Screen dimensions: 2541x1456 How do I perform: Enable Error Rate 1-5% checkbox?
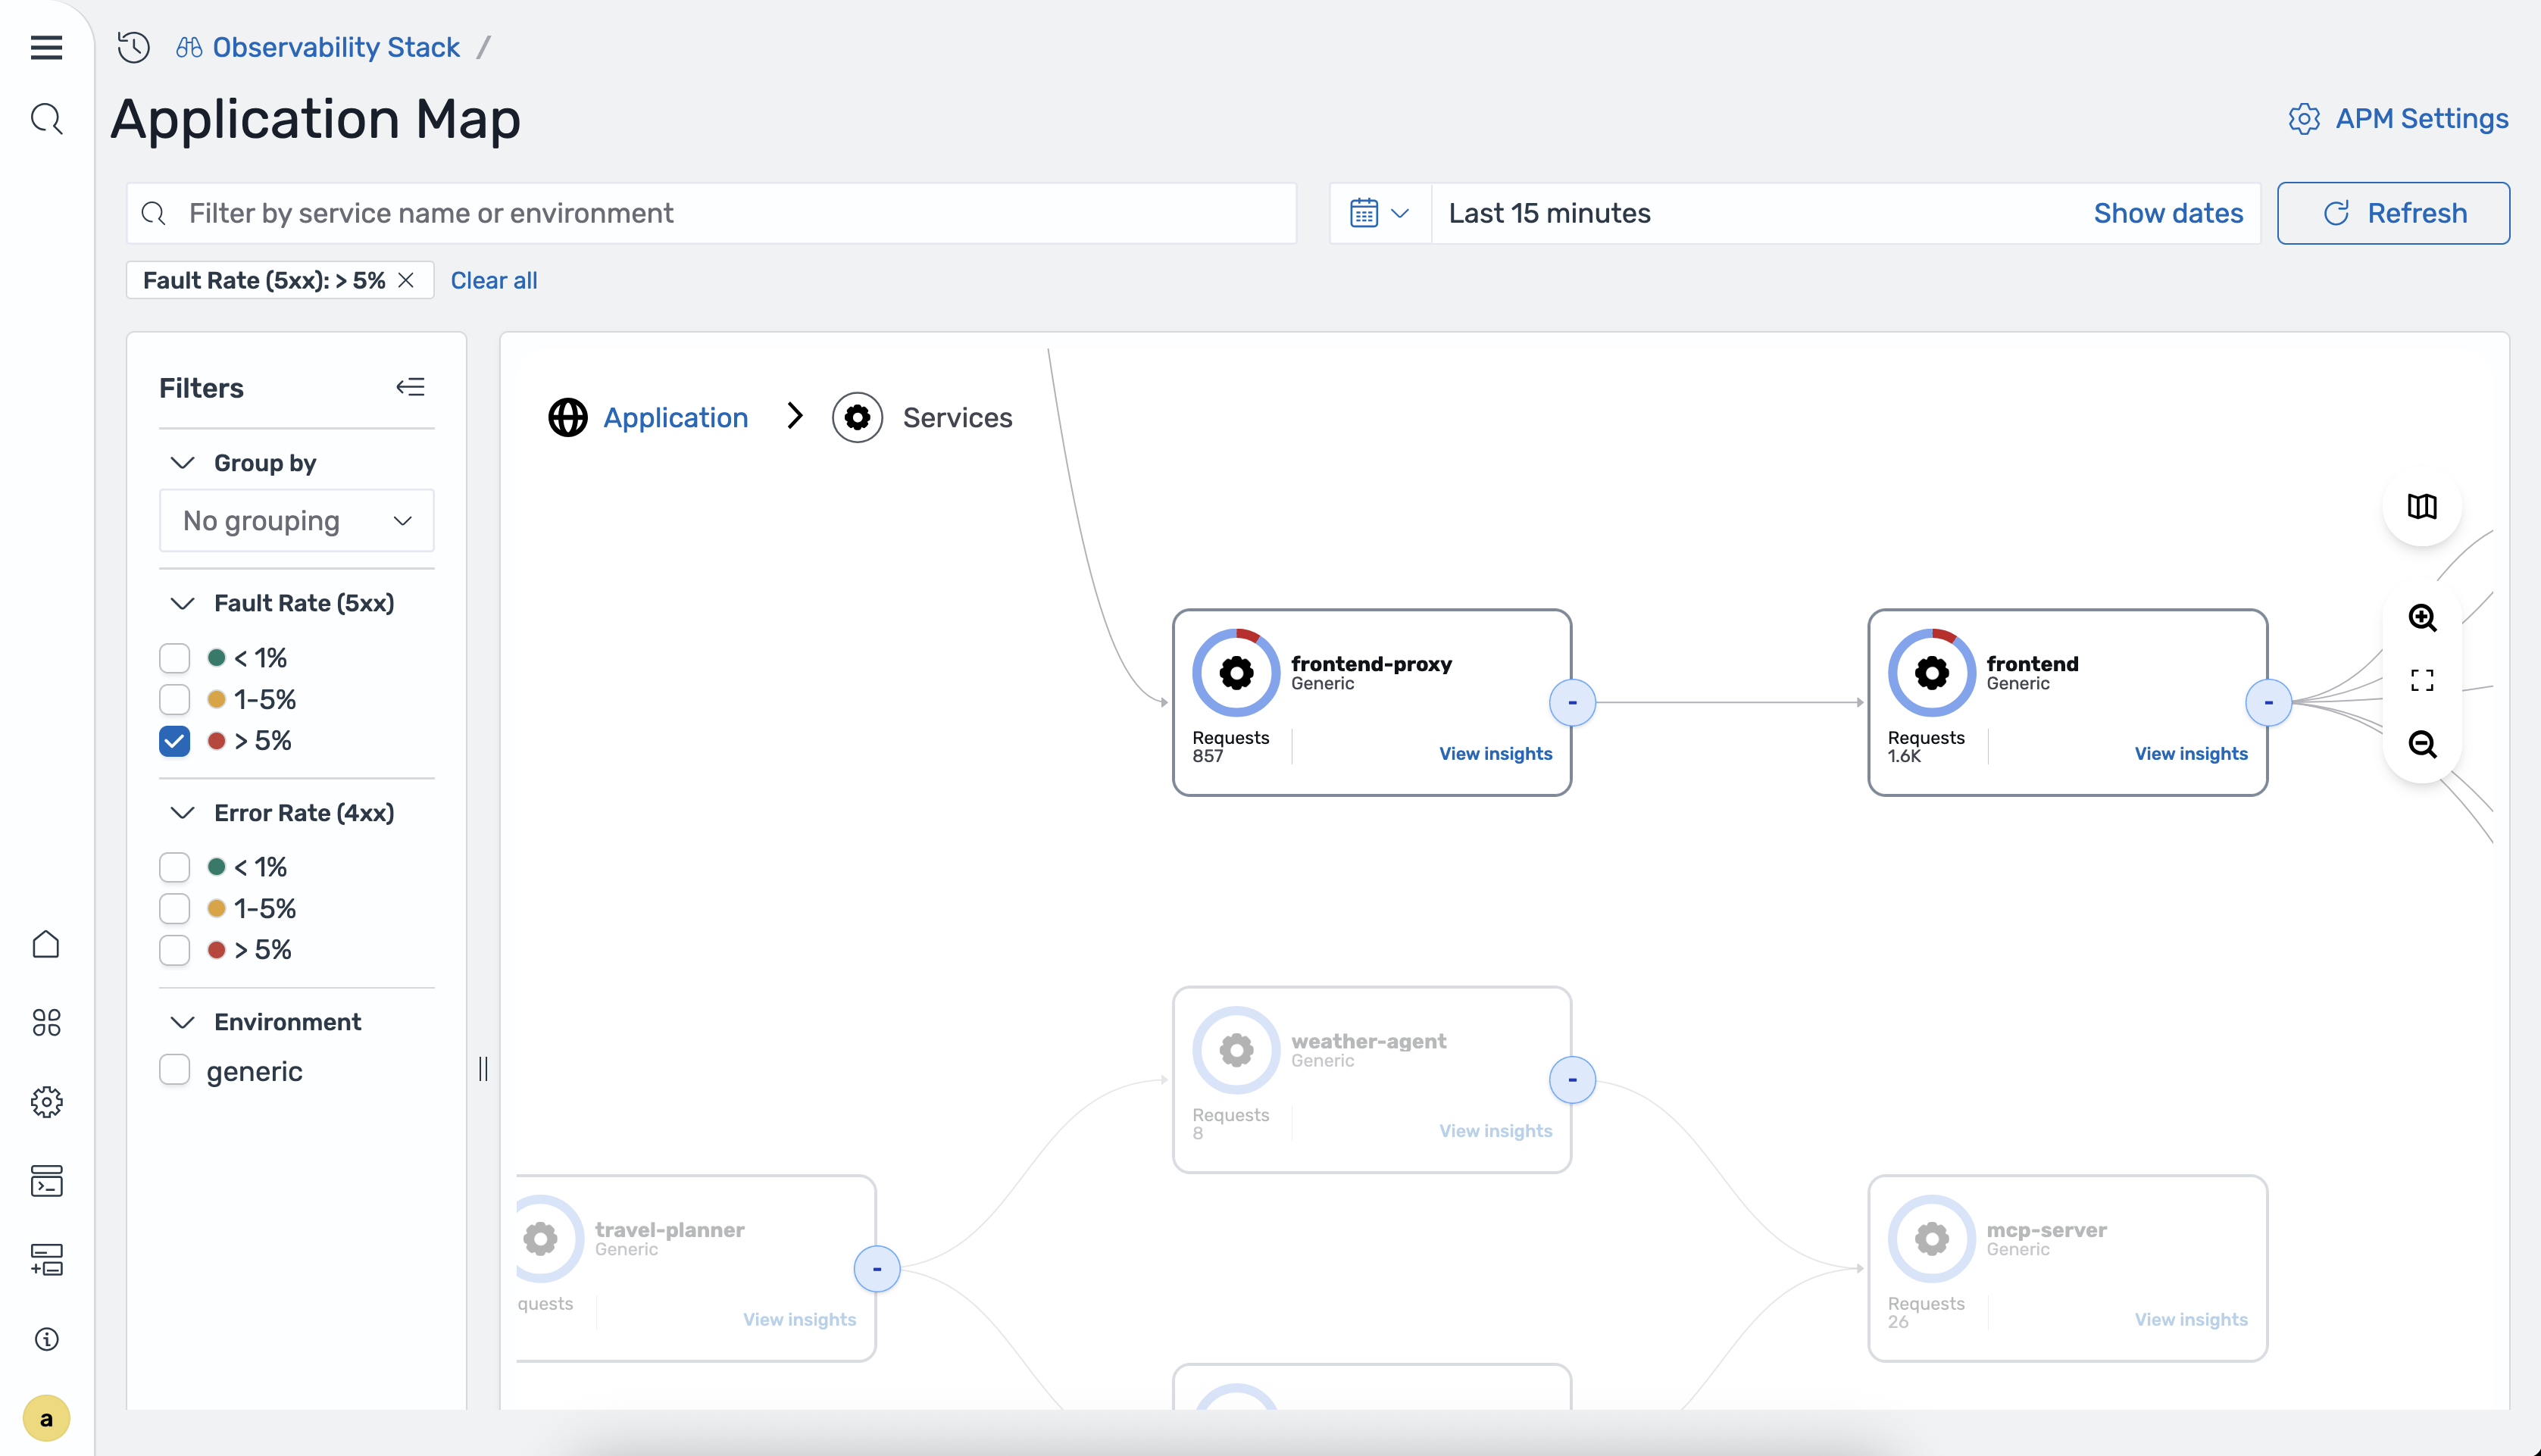tap(175, 908)
